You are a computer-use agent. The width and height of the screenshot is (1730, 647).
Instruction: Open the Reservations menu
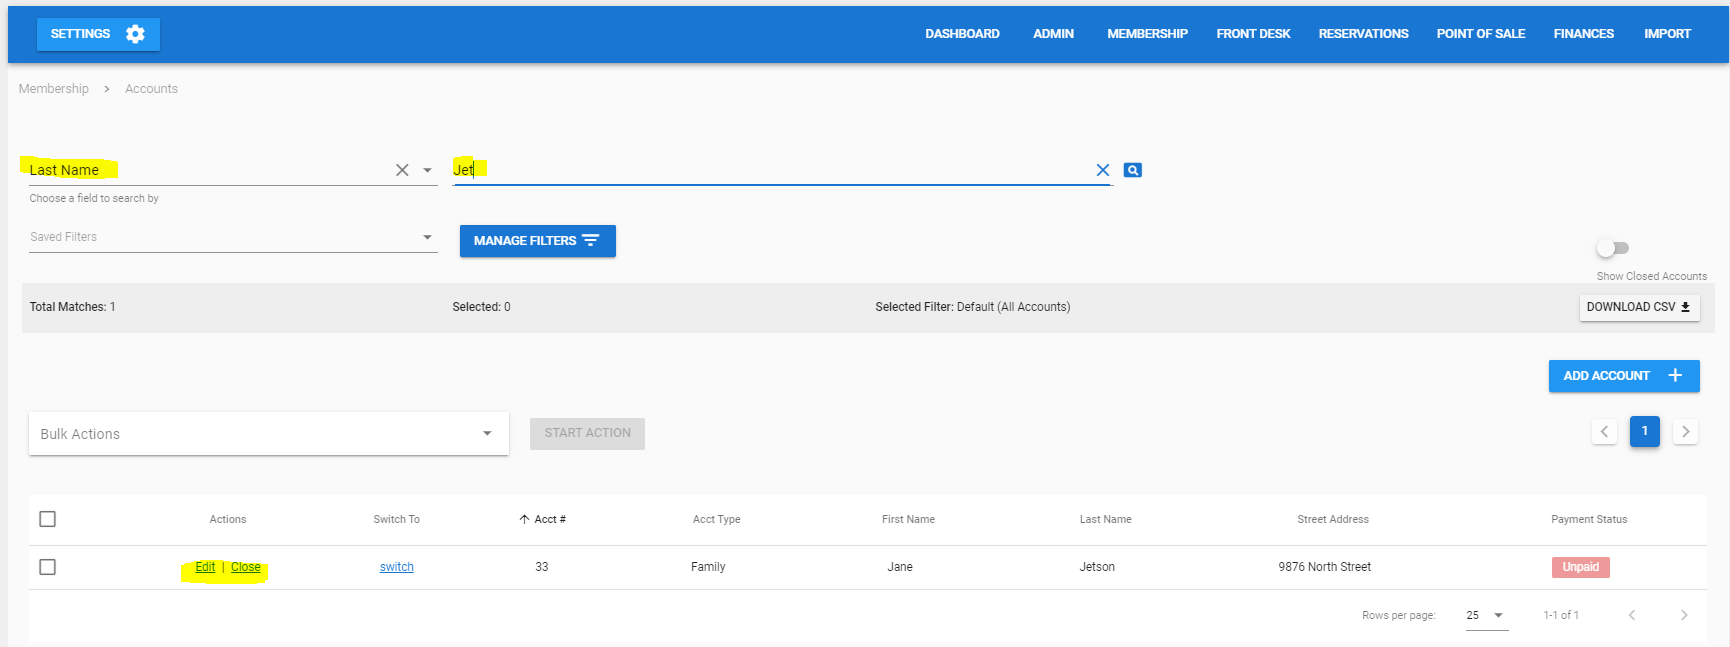1363,34
